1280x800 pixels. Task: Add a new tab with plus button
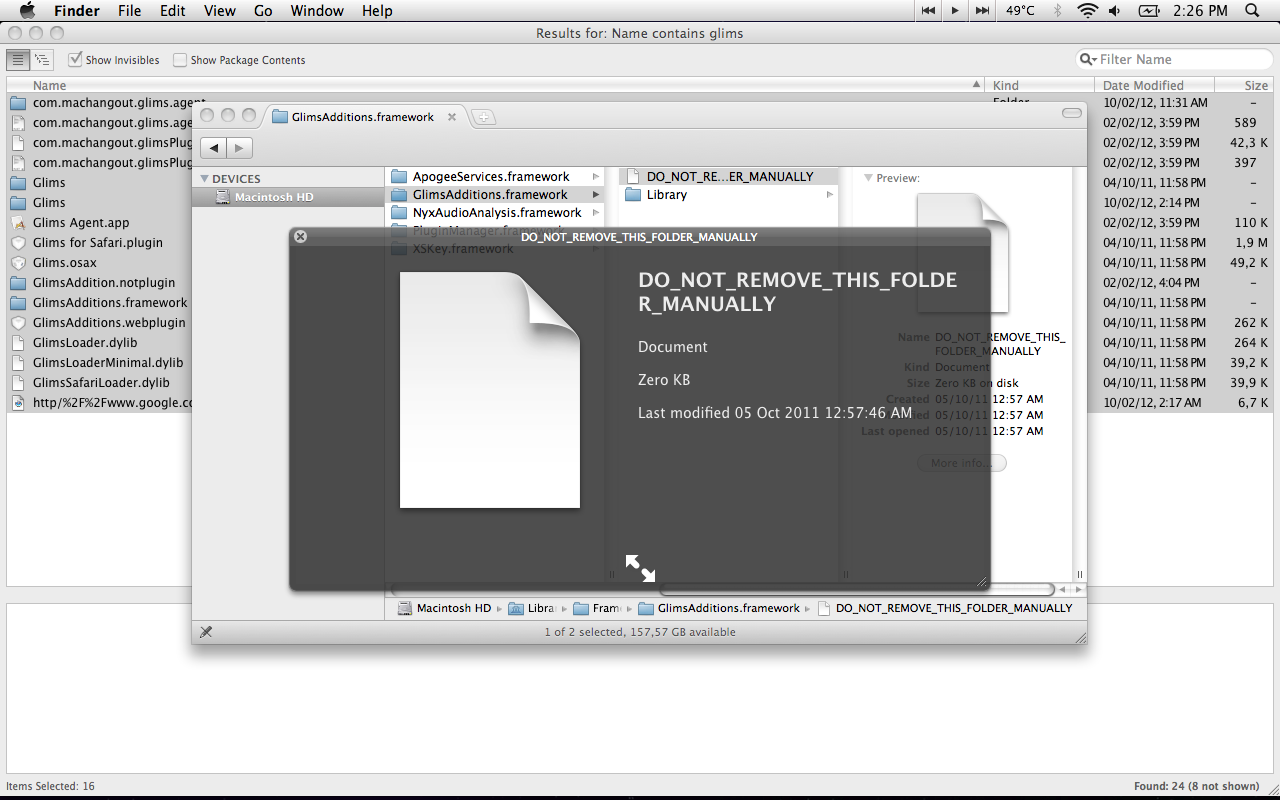483,117
